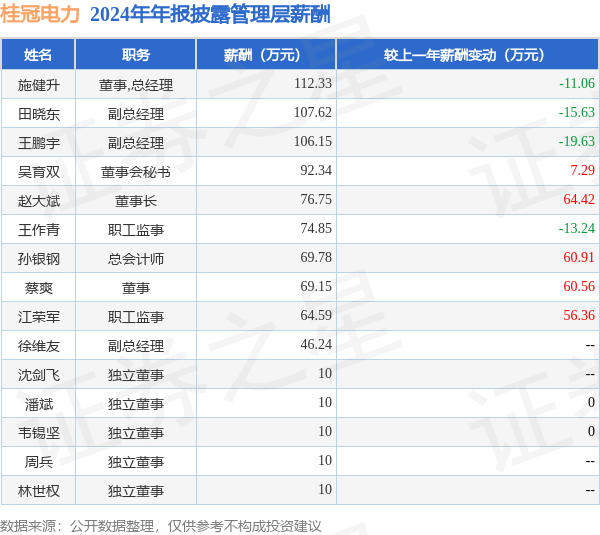Select the name 徐维友
The width and height of the screenshot is (600, 535).
click(x=39, y=346)
